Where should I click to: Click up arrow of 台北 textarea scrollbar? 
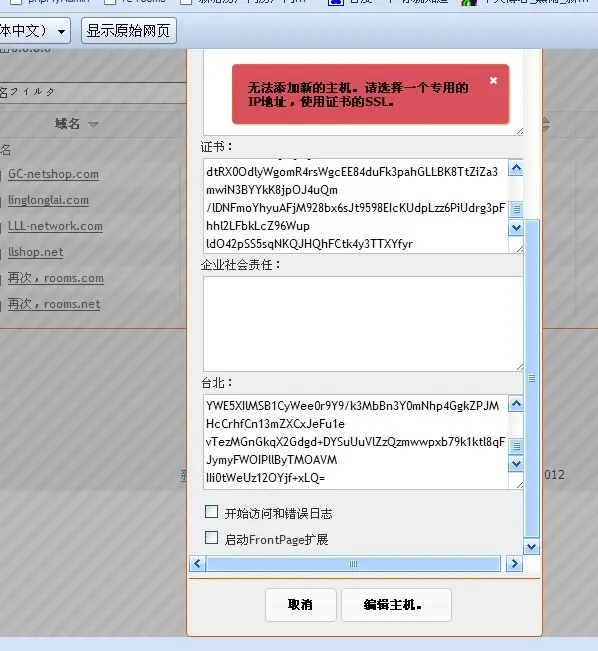[x=516, y=404]
